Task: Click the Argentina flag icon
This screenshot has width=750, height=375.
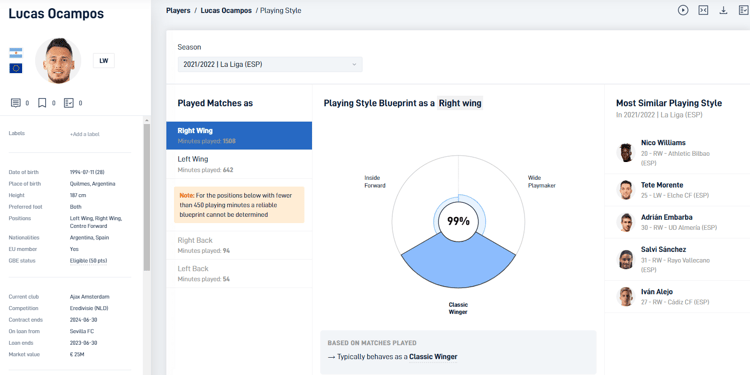Action: (16, 53)
